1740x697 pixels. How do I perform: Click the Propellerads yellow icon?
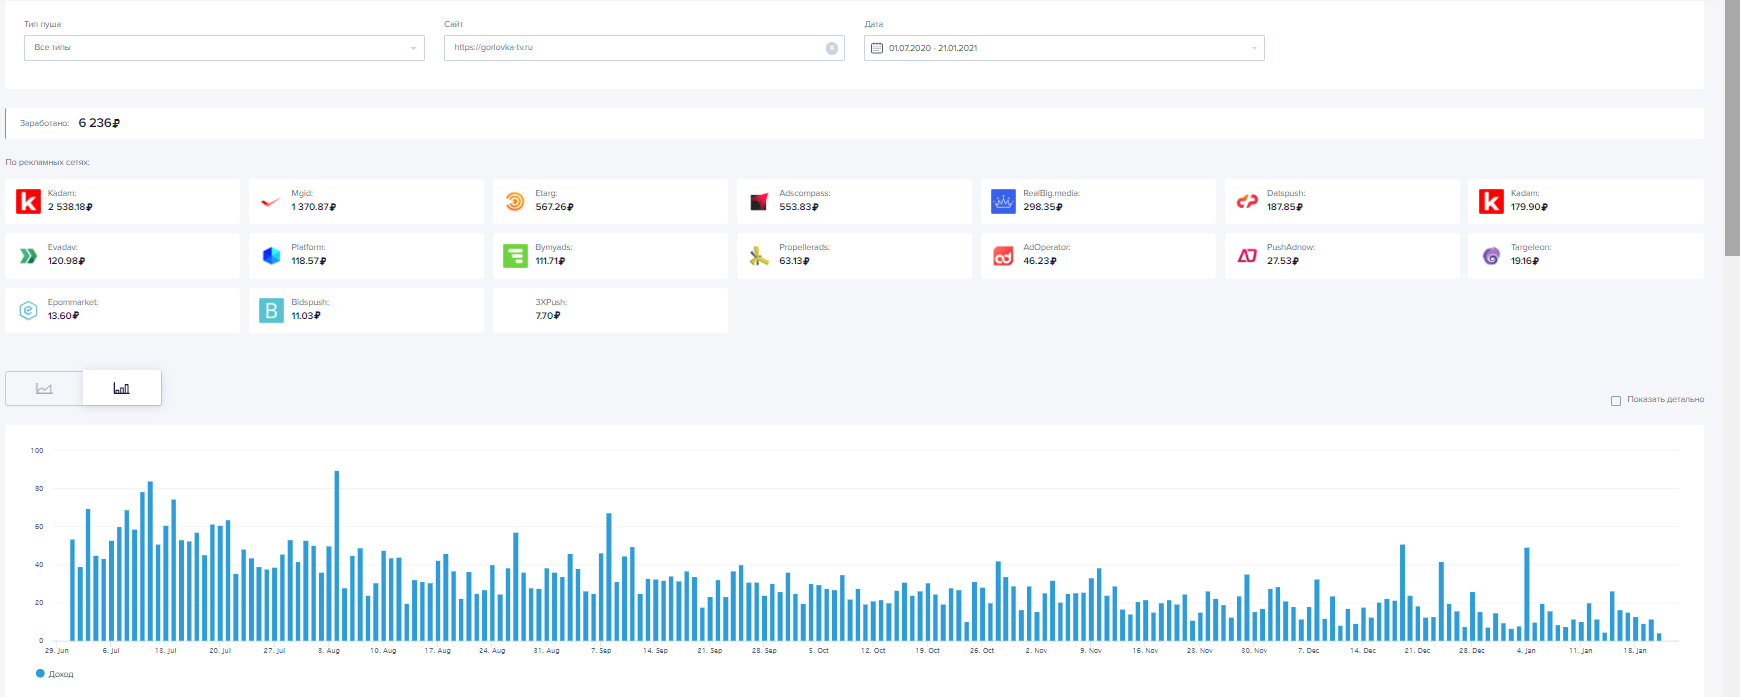point(759,256)
